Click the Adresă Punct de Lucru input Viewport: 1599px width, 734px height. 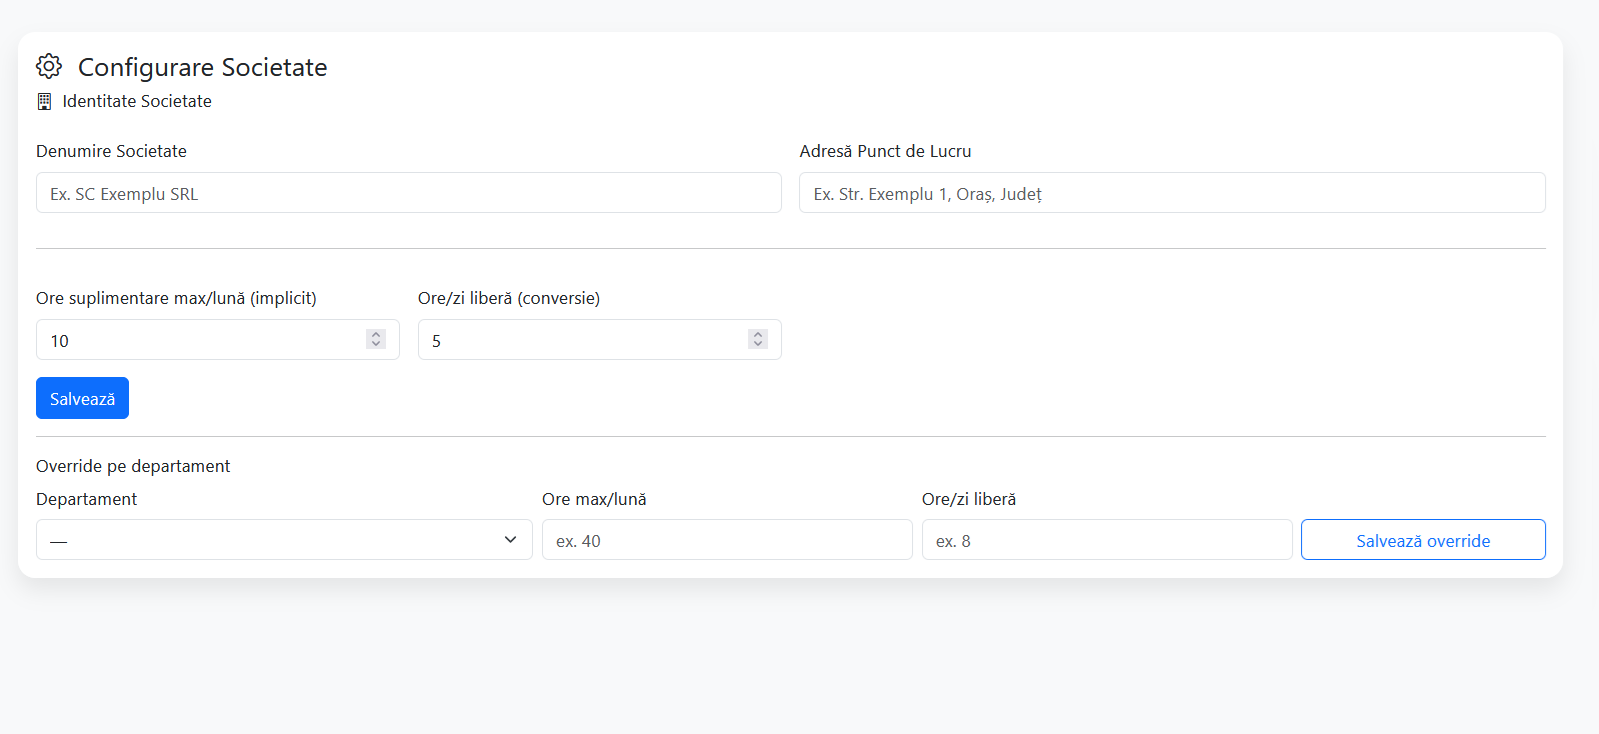(x=1171, y=193)
